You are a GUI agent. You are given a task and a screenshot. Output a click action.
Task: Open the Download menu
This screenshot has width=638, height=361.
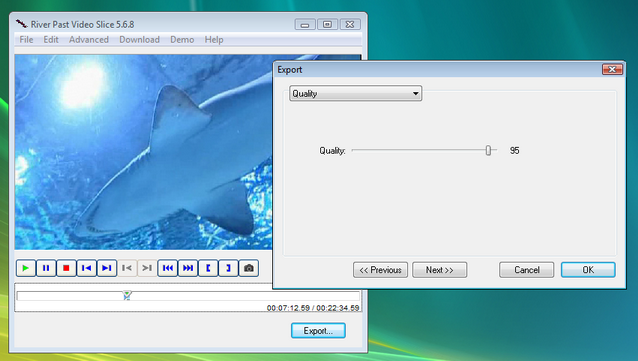[x=139, y=40]
